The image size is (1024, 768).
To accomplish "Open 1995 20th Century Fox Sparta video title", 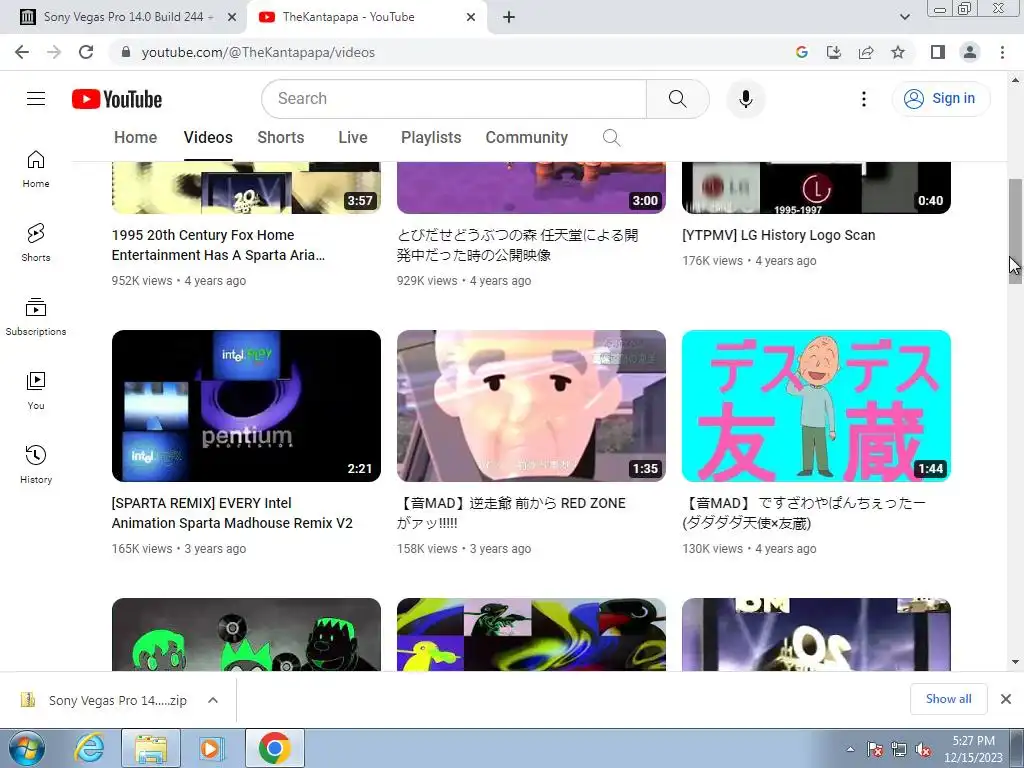I will point(218,245).
